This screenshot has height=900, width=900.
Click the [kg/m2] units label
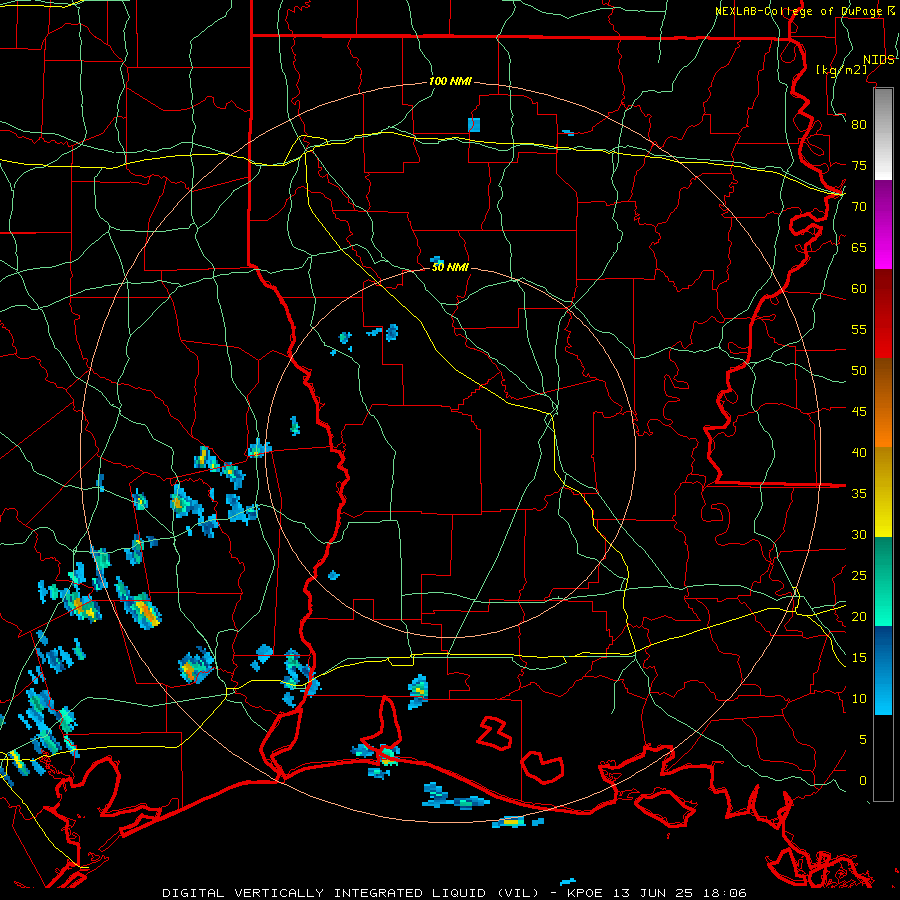841,70
